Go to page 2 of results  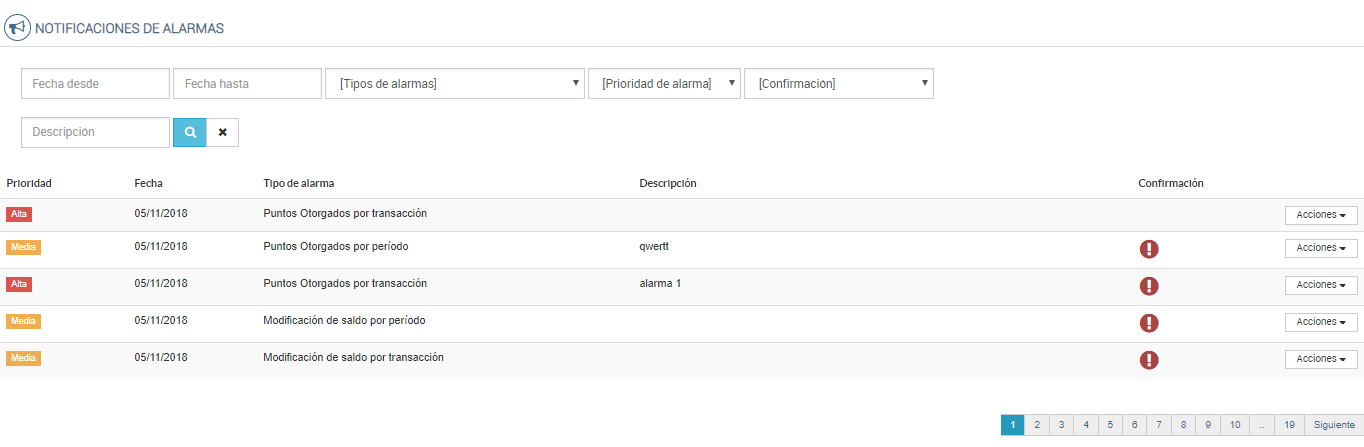pos(1037,425)
